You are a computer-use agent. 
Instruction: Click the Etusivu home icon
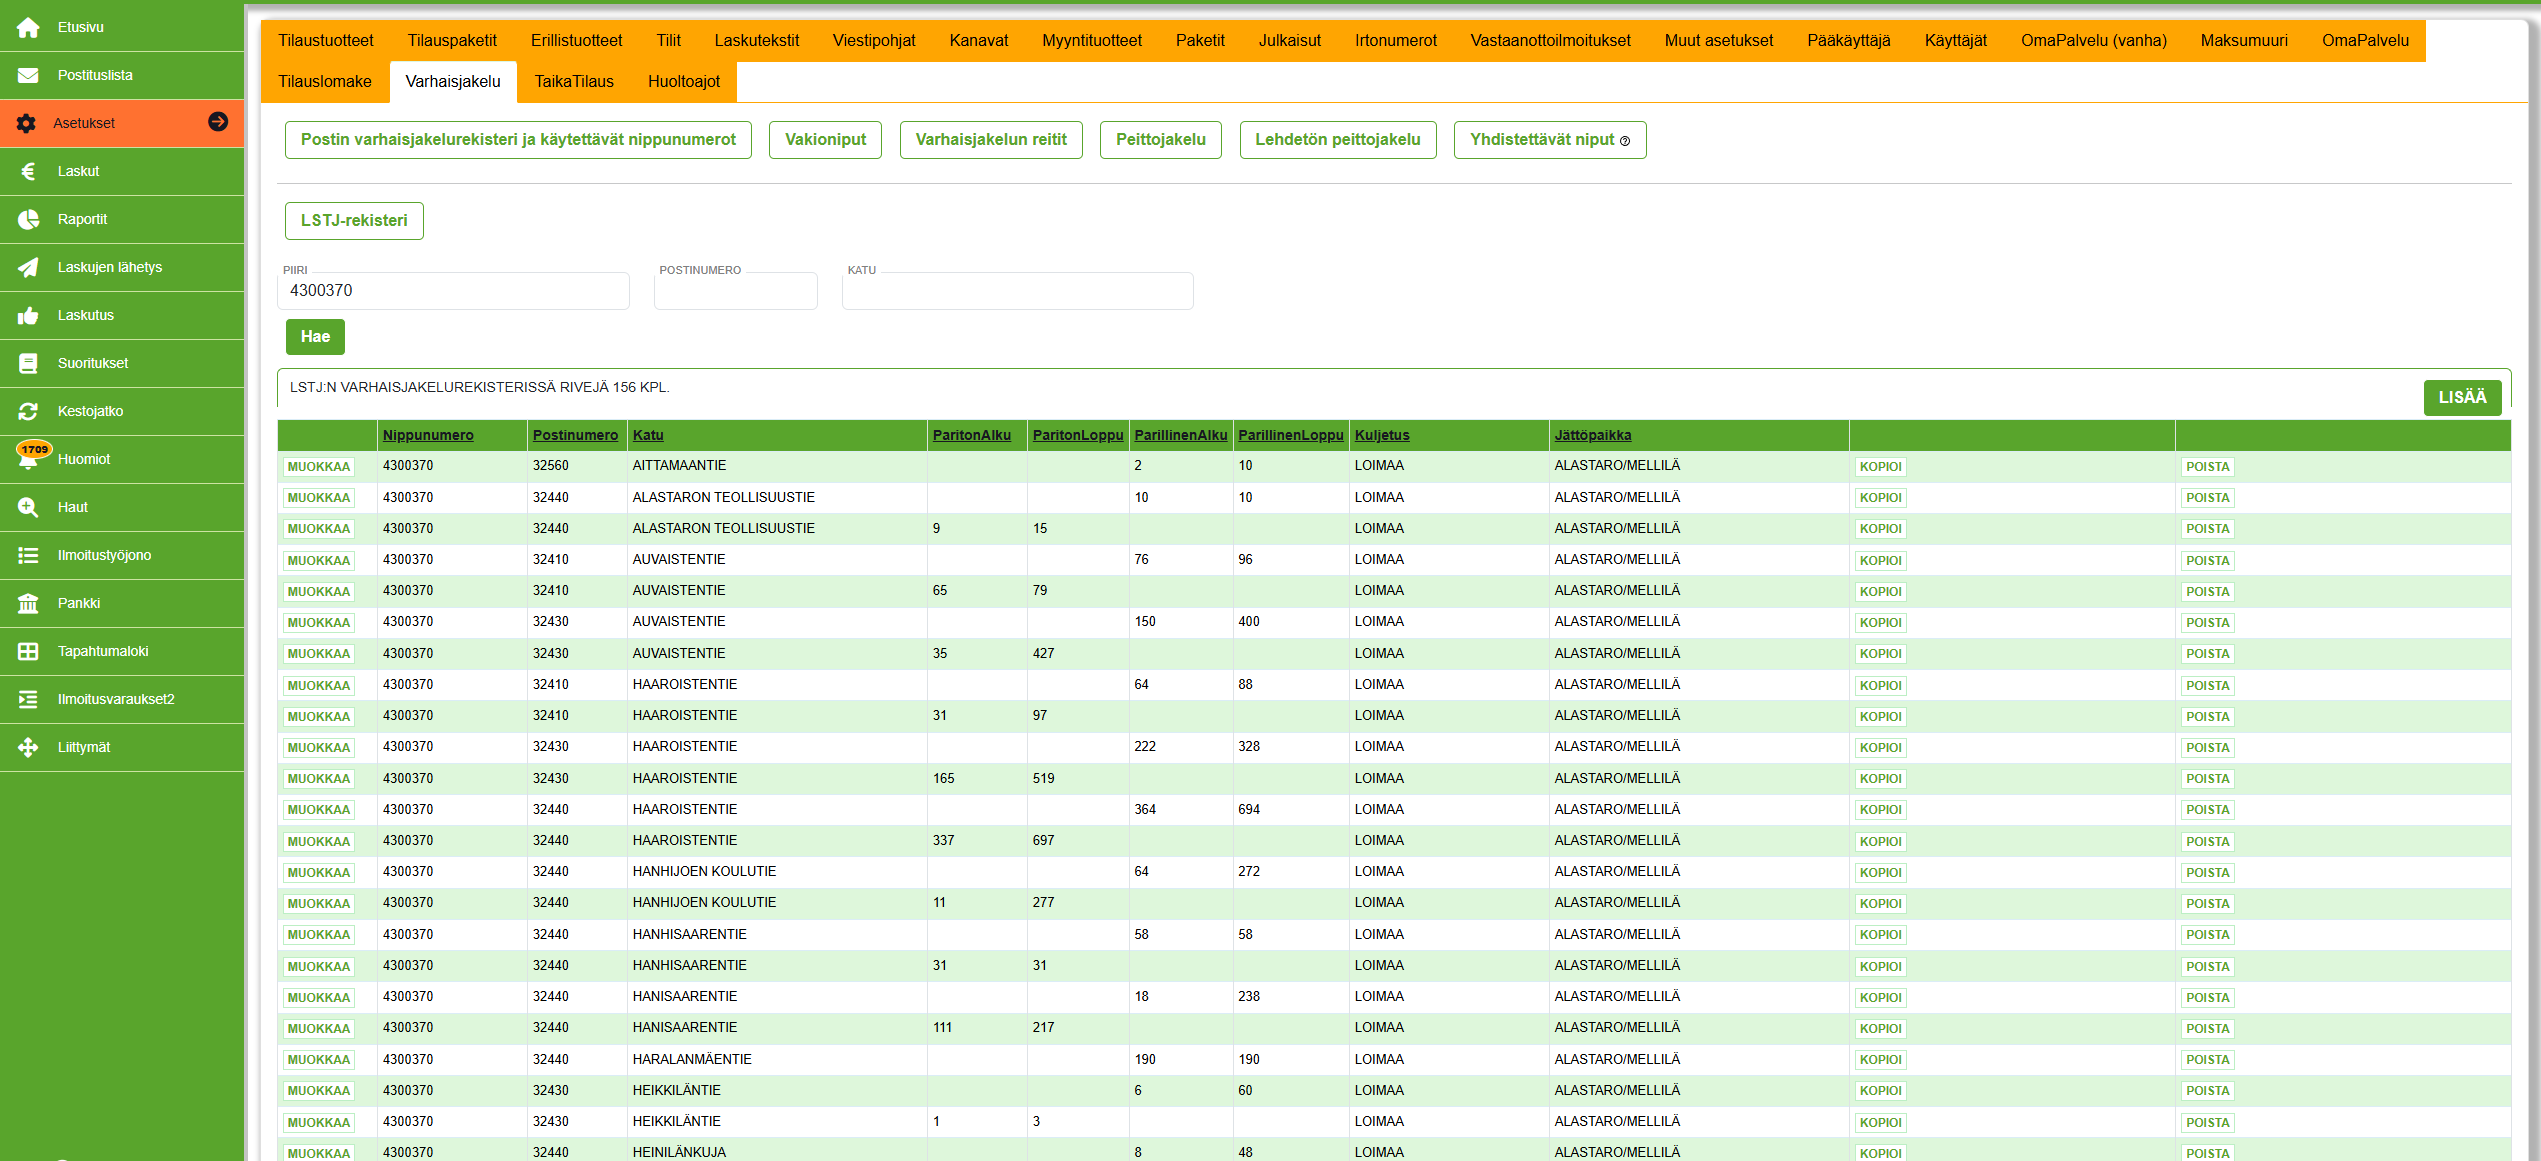point(28,27)
